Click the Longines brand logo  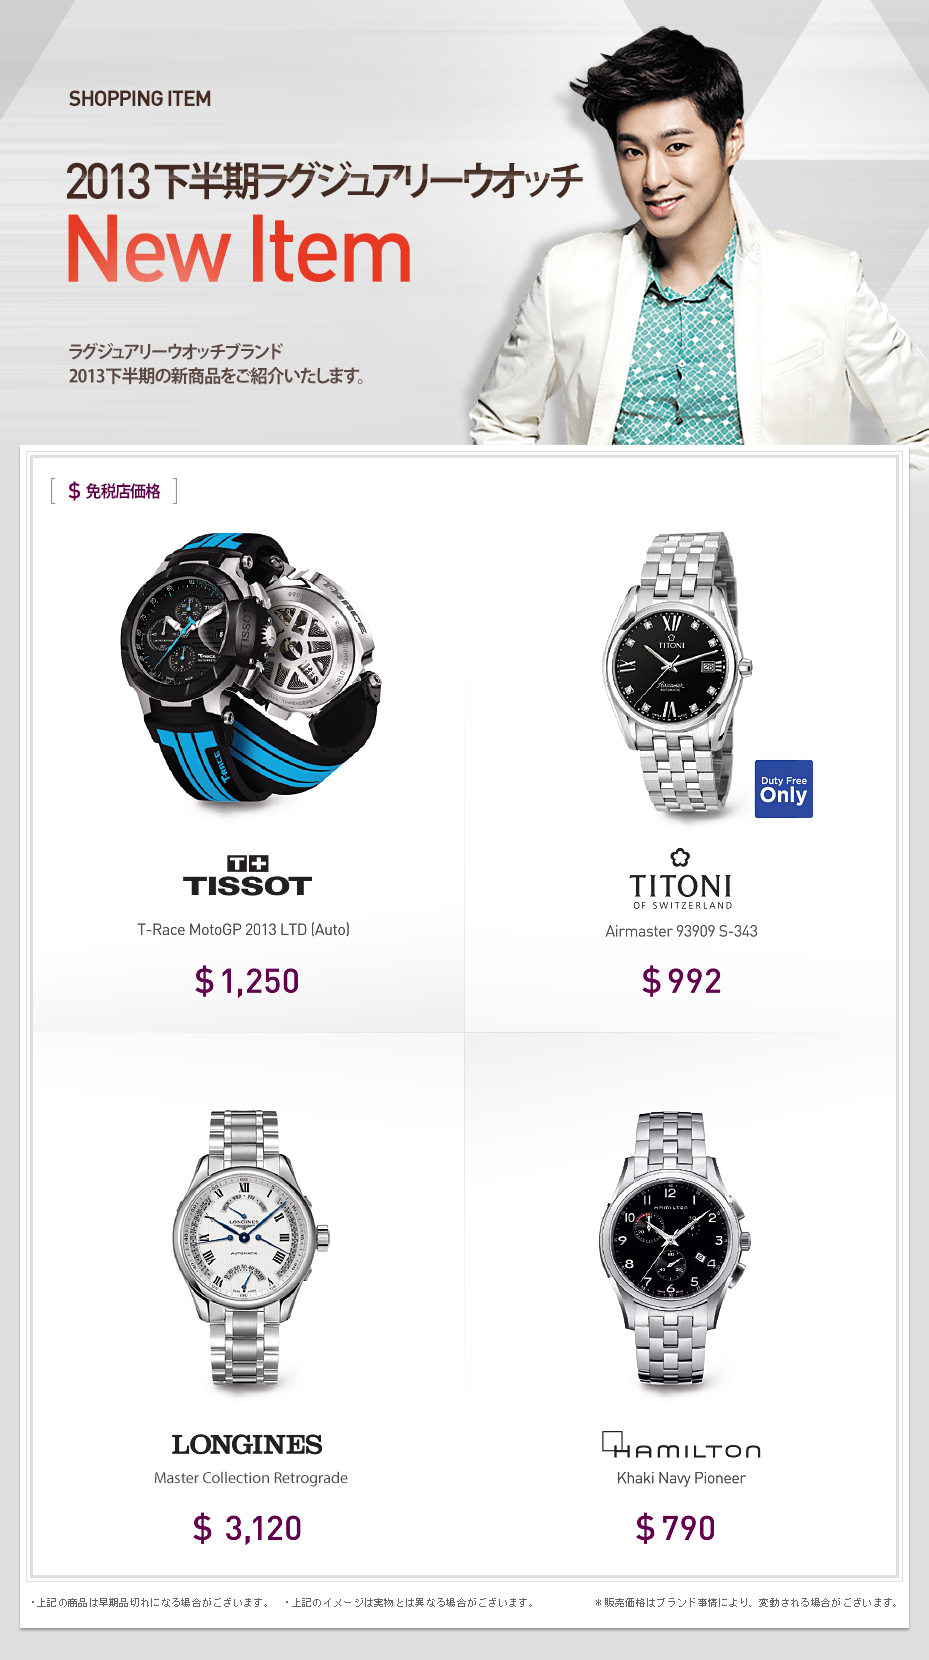(247, 1444)
